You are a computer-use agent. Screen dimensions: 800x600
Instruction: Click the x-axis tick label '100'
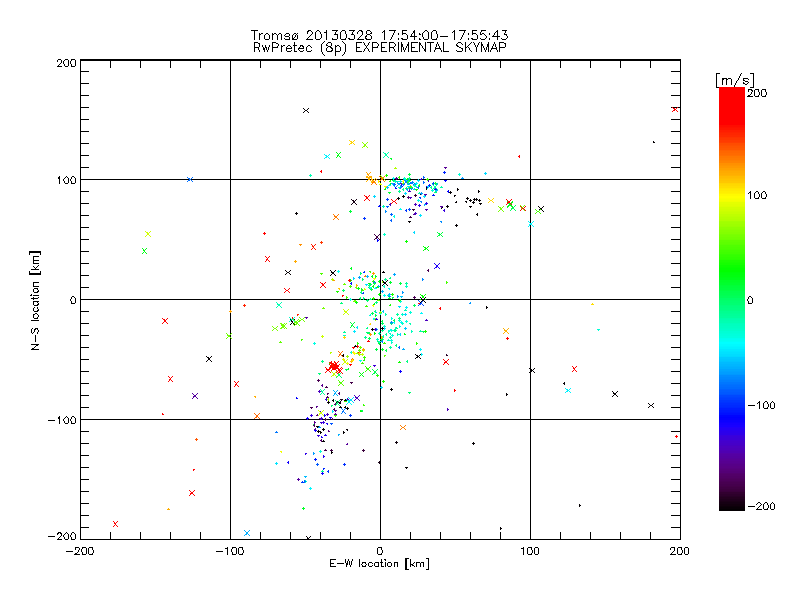(530, 551)
